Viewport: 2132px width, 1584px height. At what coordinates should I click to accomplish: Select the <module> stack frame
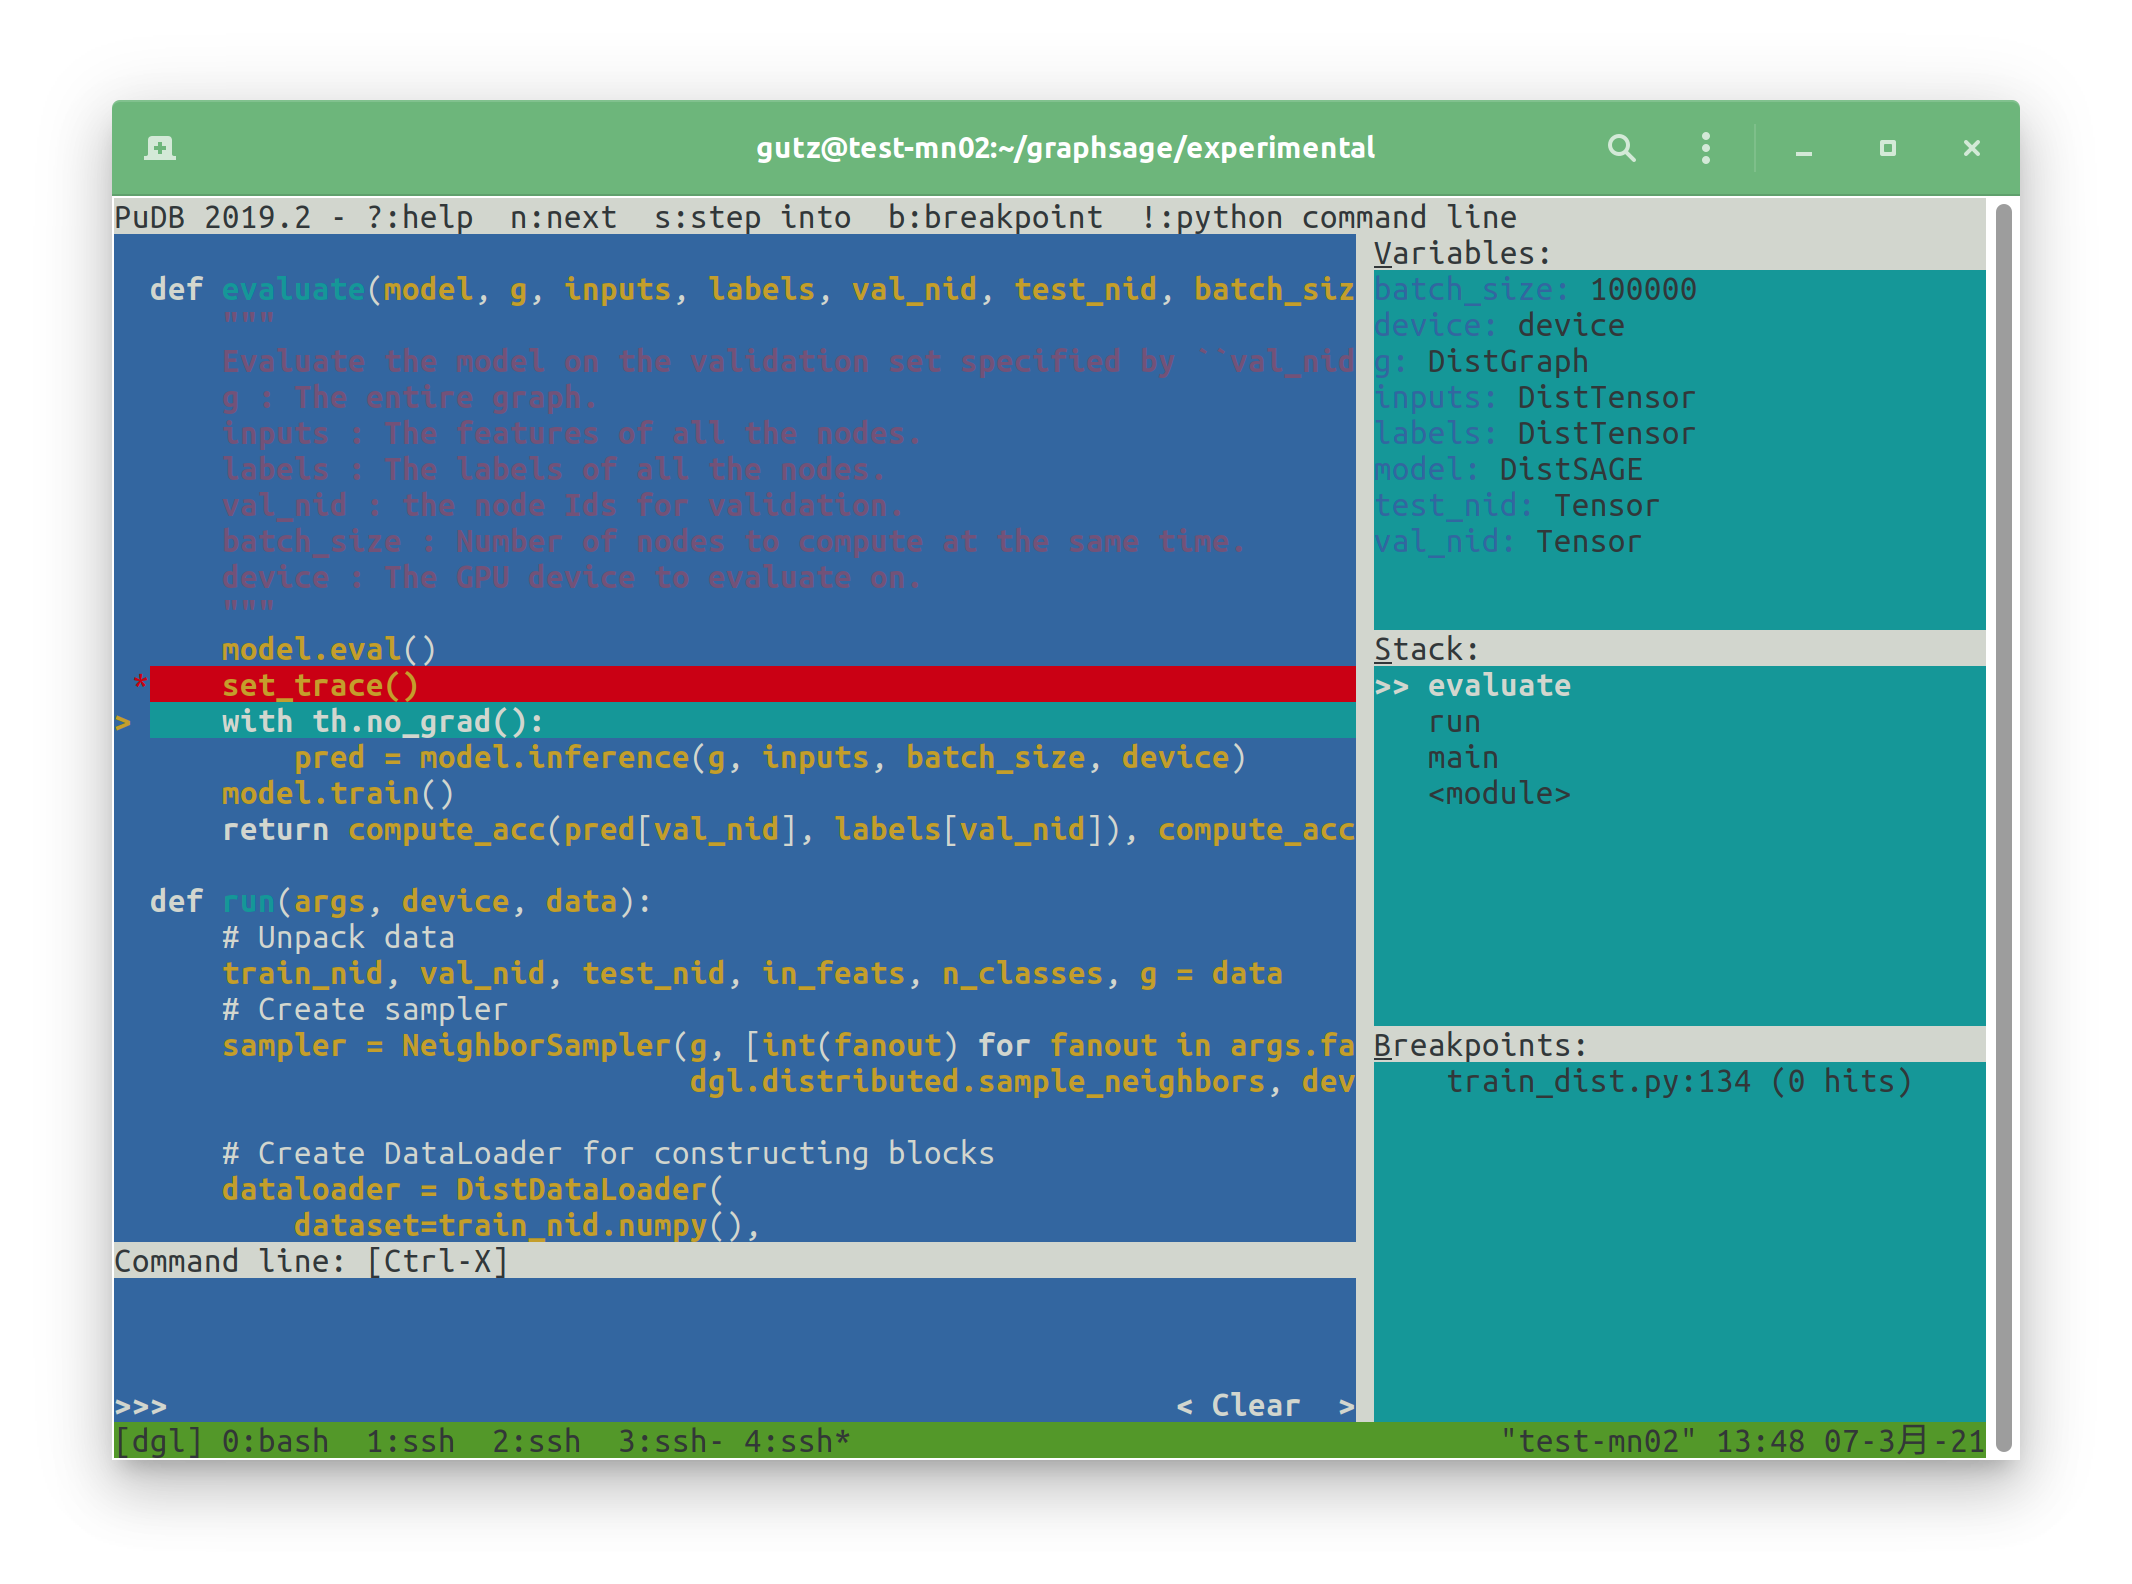pos(1680,793)
